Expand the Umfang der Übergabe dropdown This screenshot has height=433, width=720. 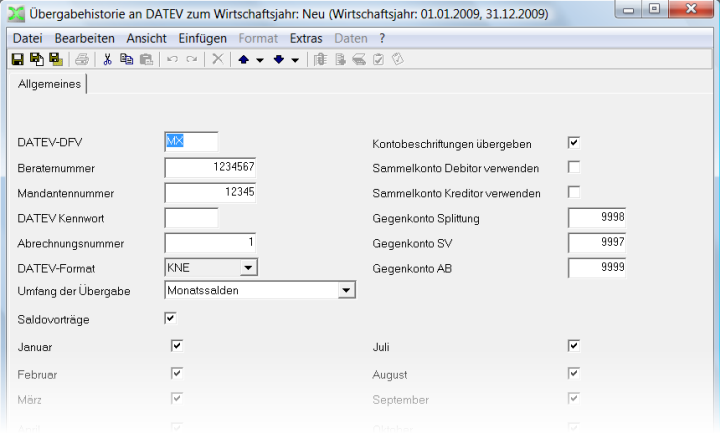pyautogui.click(x=346, y=290)
